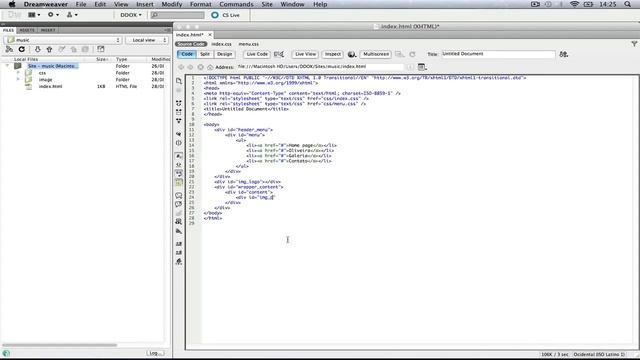Open the Open Documents list icon
640x360 pixels.
tap(179, 81)
